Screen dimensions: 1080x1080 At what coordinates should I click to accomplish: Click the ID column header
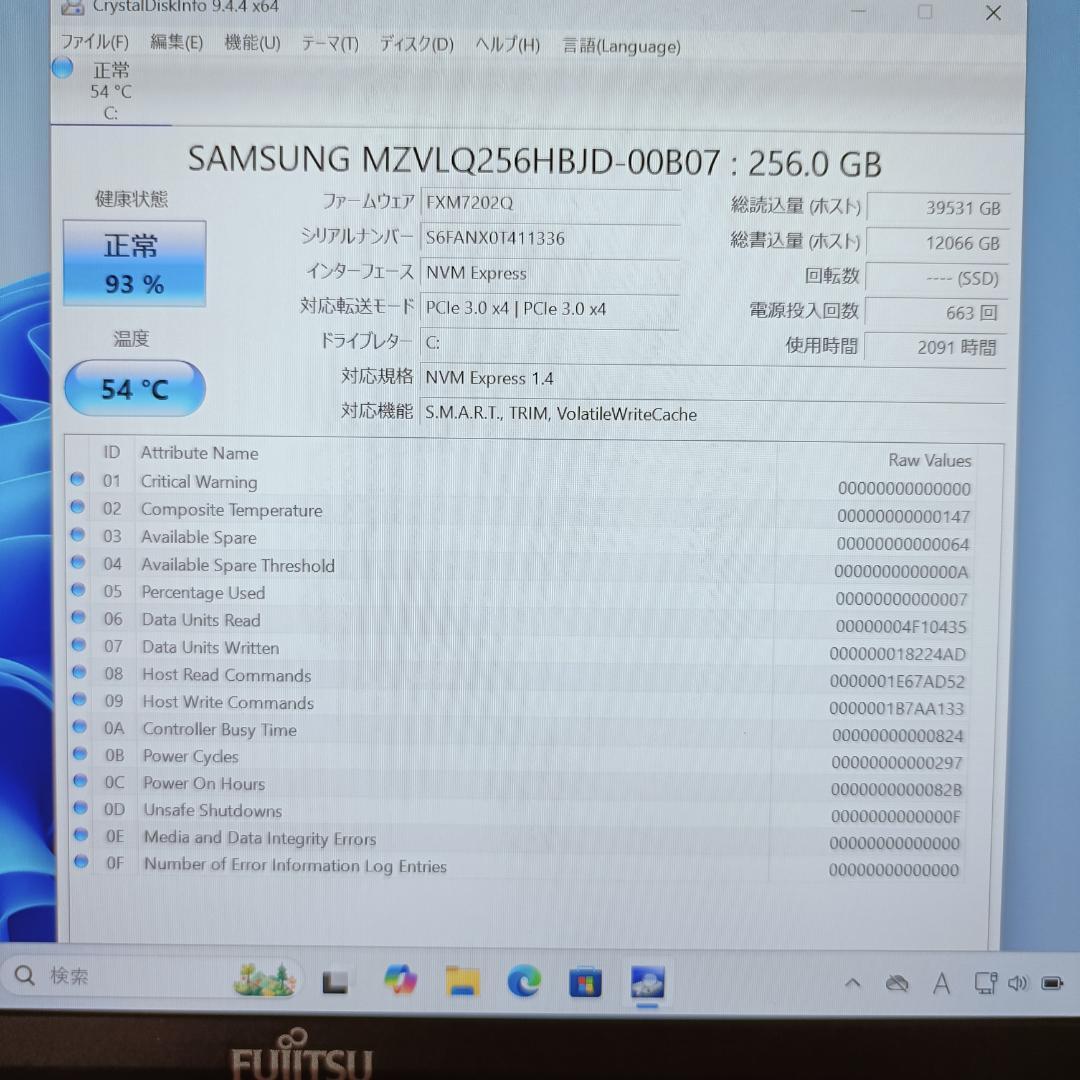pyautogui.click(x=112, y=453)
